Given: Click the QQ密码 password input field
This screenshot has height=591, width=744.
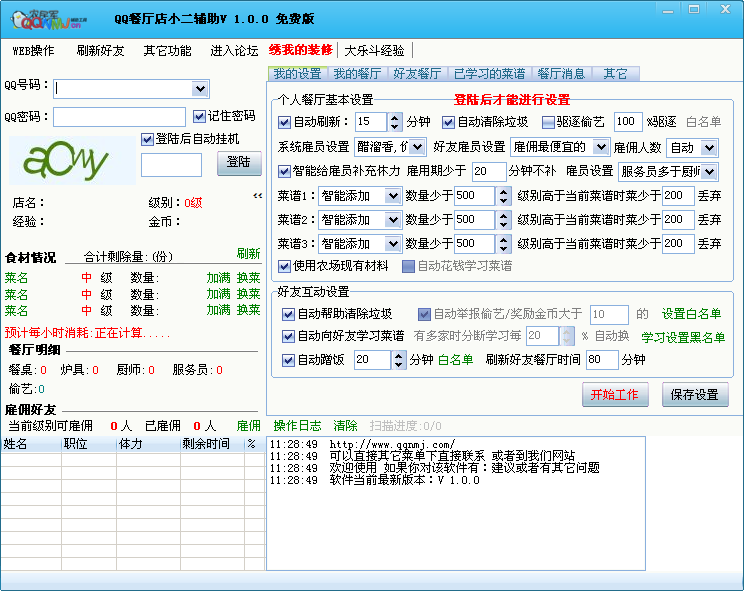Looking at the screenshot, I should pyautogui.click(x=120, y=117).
